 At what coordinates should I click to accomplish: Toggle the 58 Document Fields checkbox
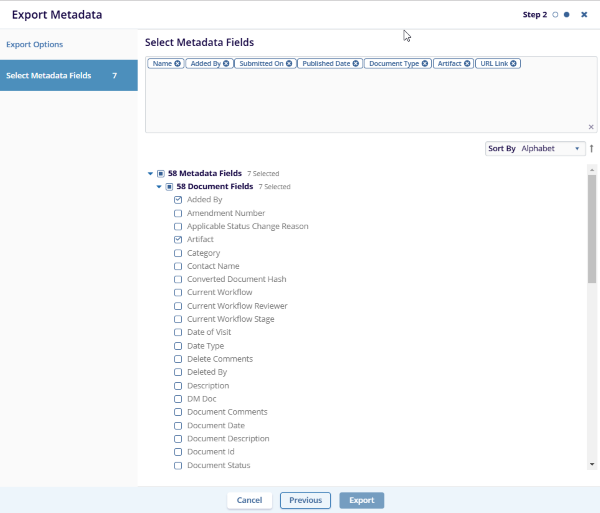(169, 187)
